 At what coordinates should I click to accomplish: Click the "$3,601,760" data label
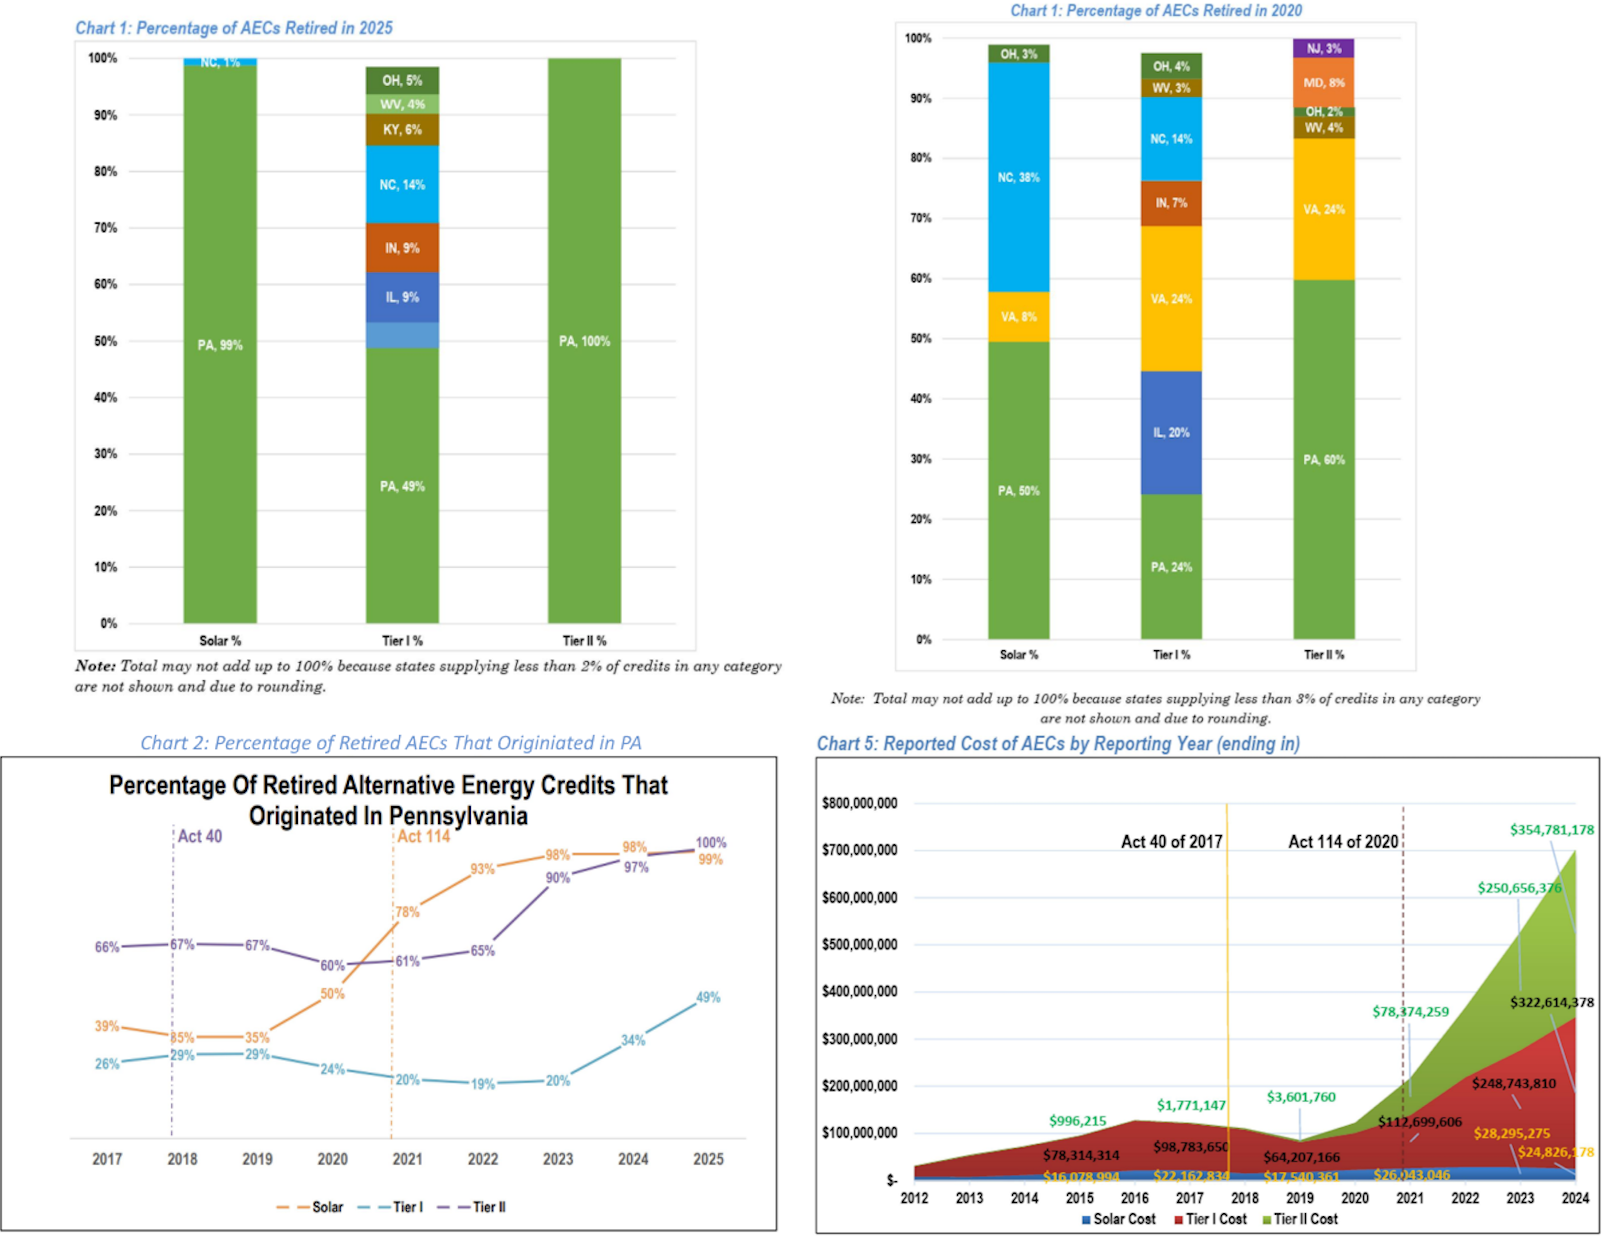click(1301, 1097)
